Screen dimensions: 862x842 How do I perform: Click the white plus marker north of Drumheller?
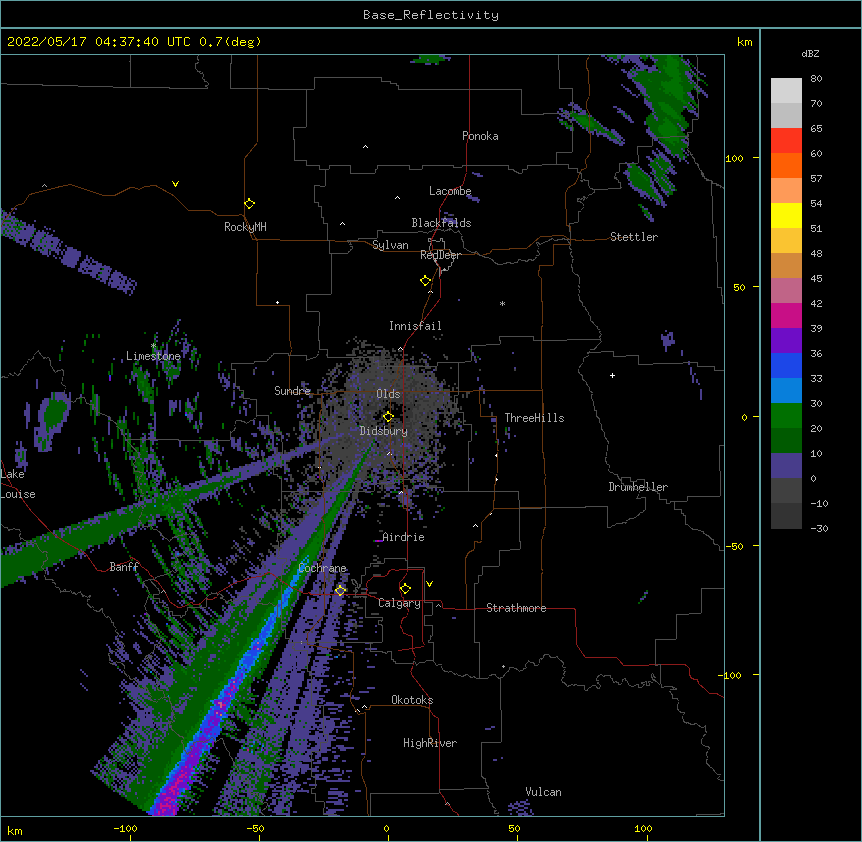[x=612, y=375]
